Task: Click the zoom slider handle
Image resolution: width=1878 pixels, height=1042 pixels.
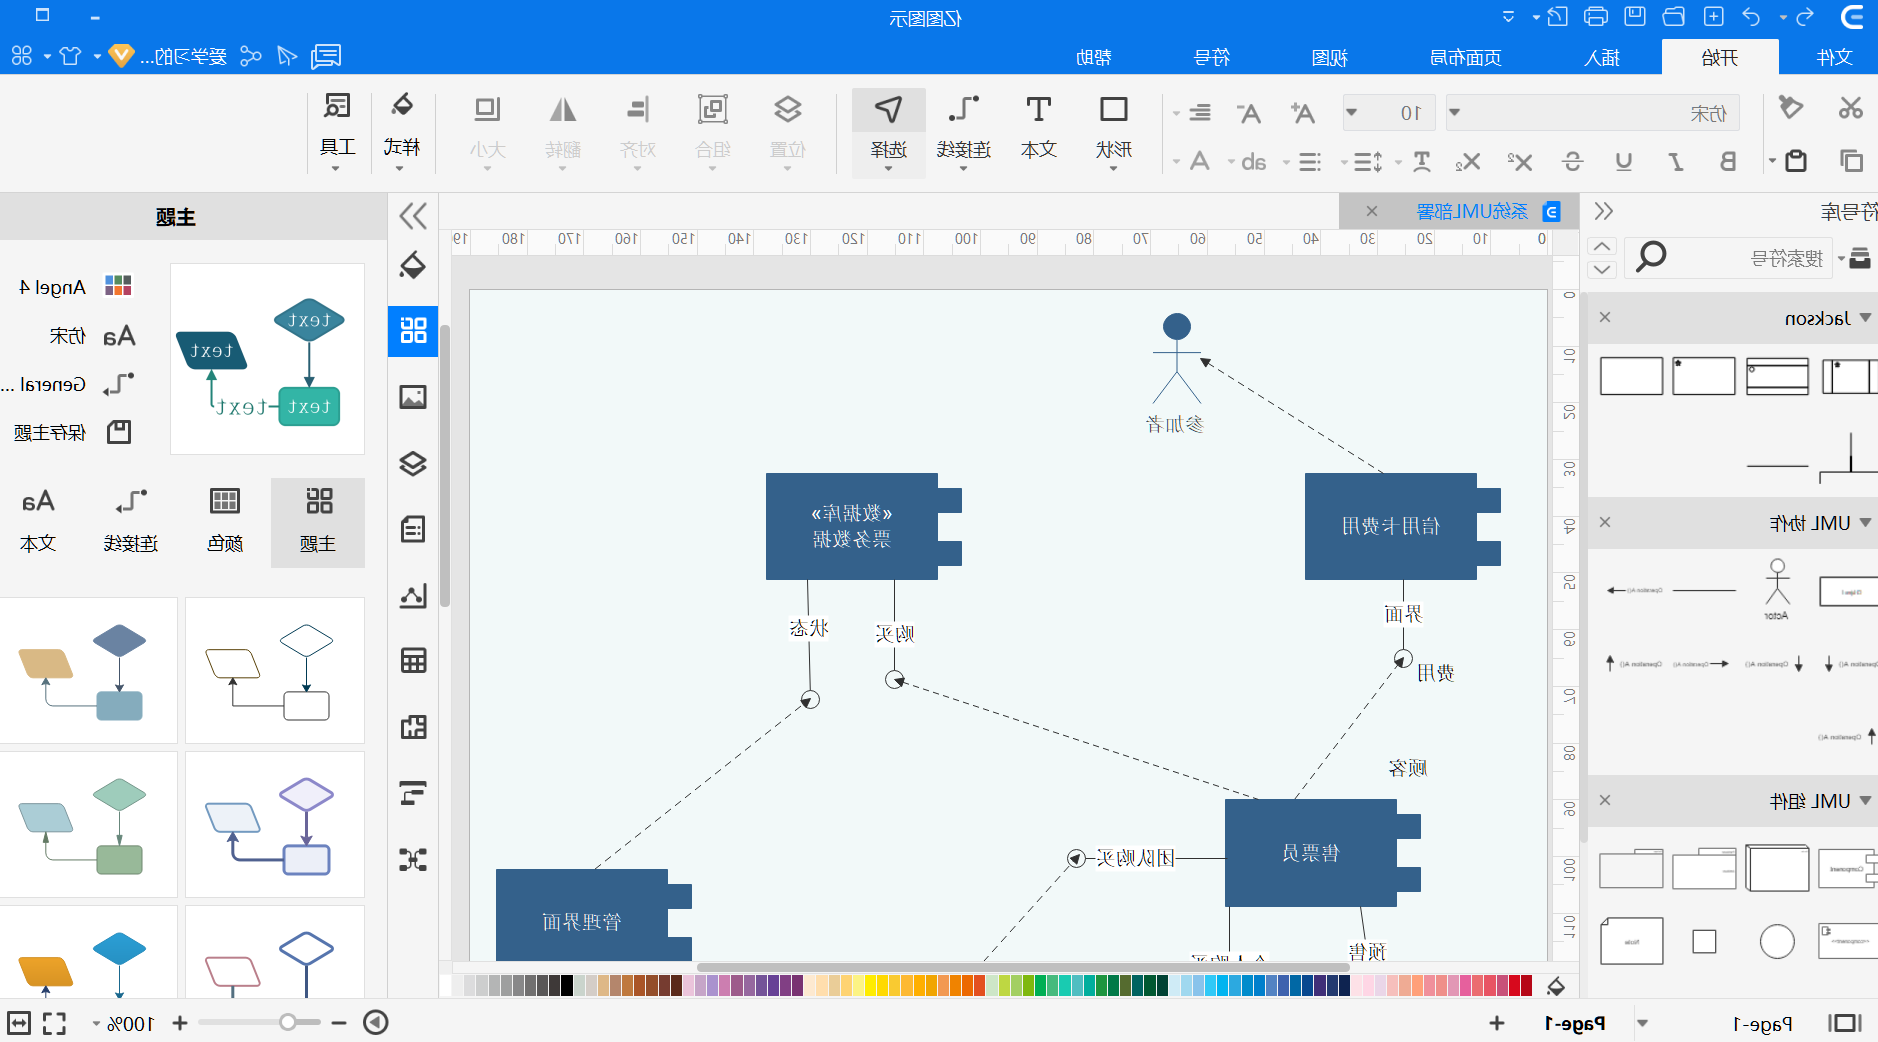Action: click(x=288, y=1022)
